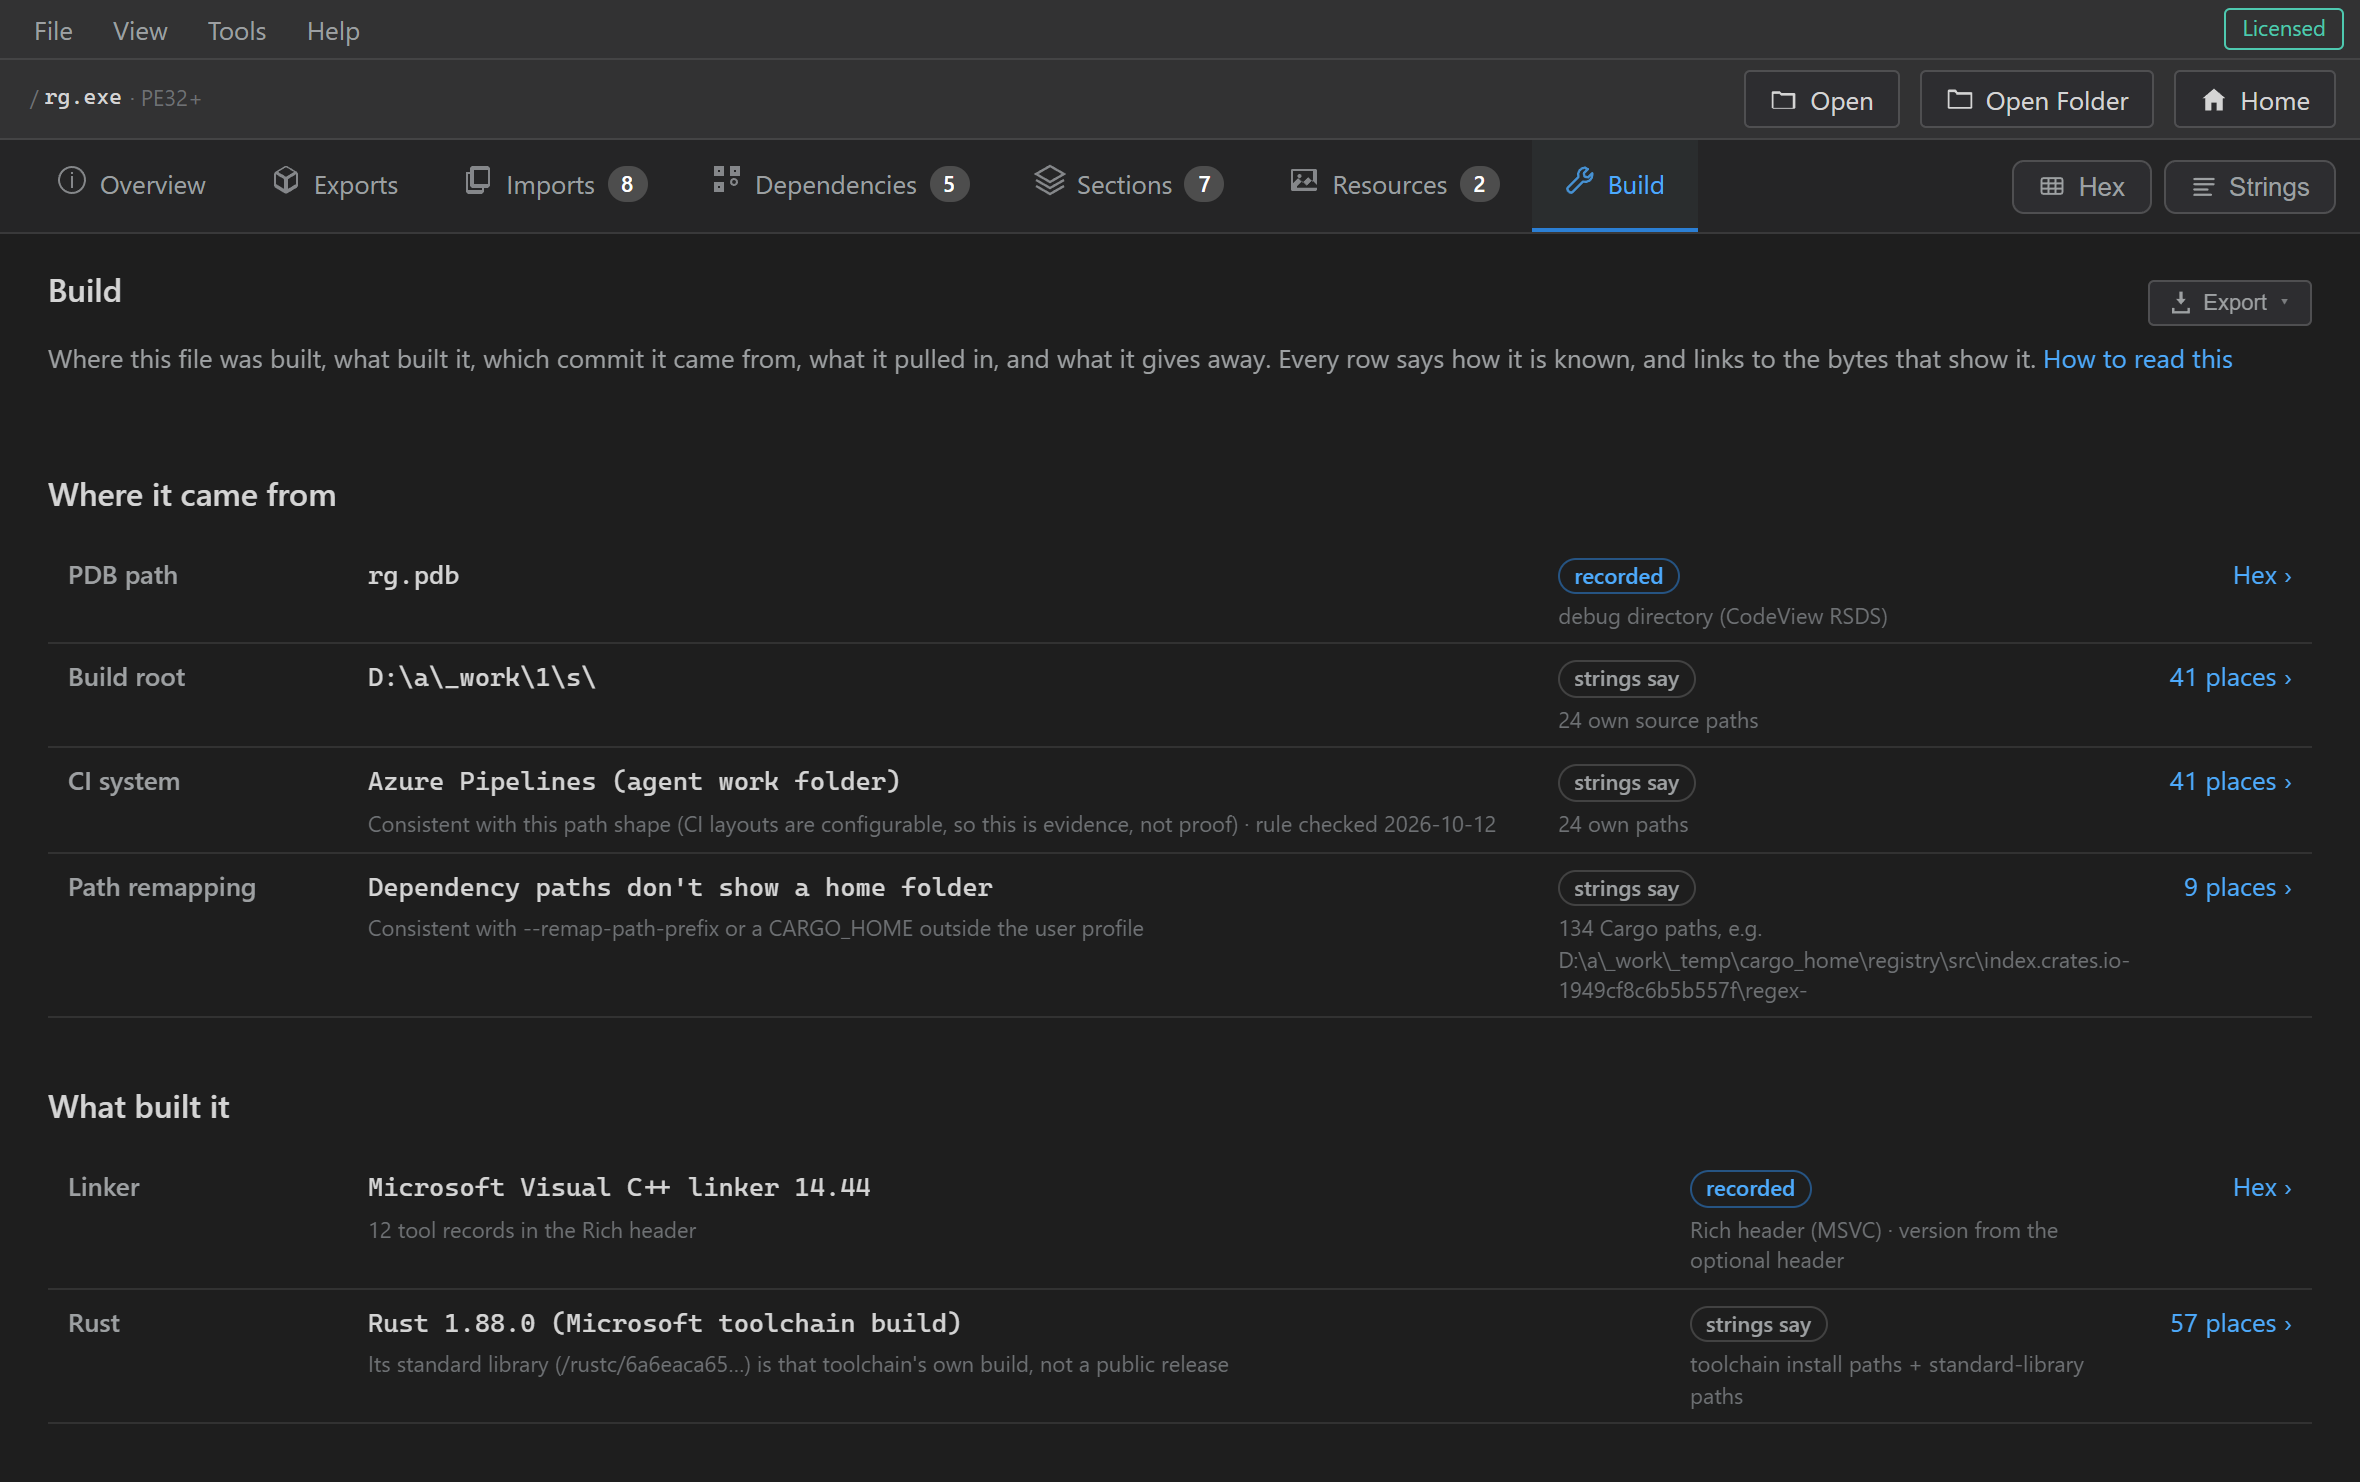Switch to the Resources tab

click(1395, 185)
